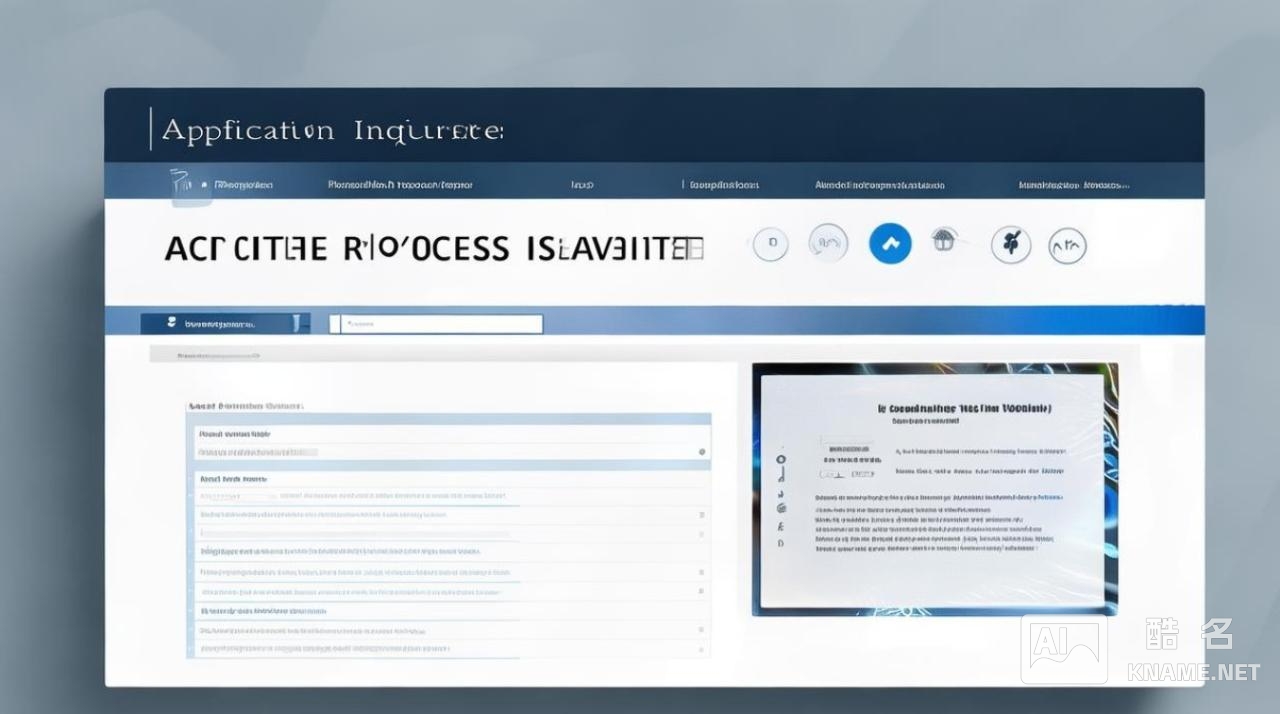Open the short middle navigation item
1280x714 pixels.
pos(582,185)
